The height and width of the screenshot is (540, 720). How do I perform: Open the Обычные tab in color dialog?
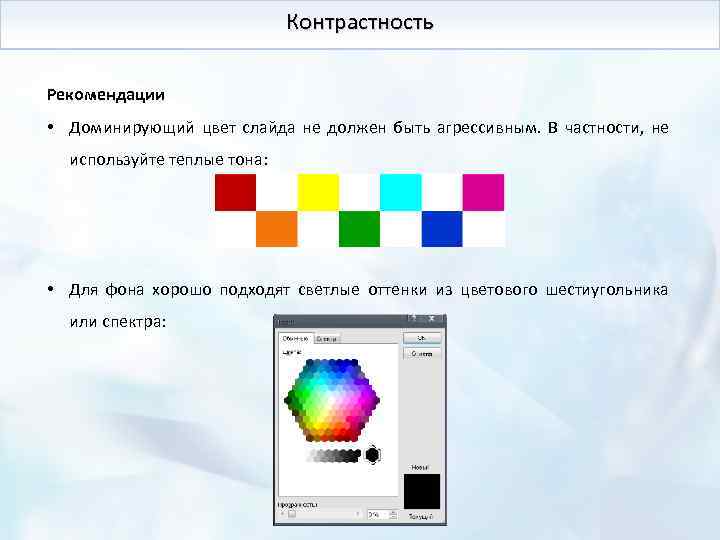[295, 338]
